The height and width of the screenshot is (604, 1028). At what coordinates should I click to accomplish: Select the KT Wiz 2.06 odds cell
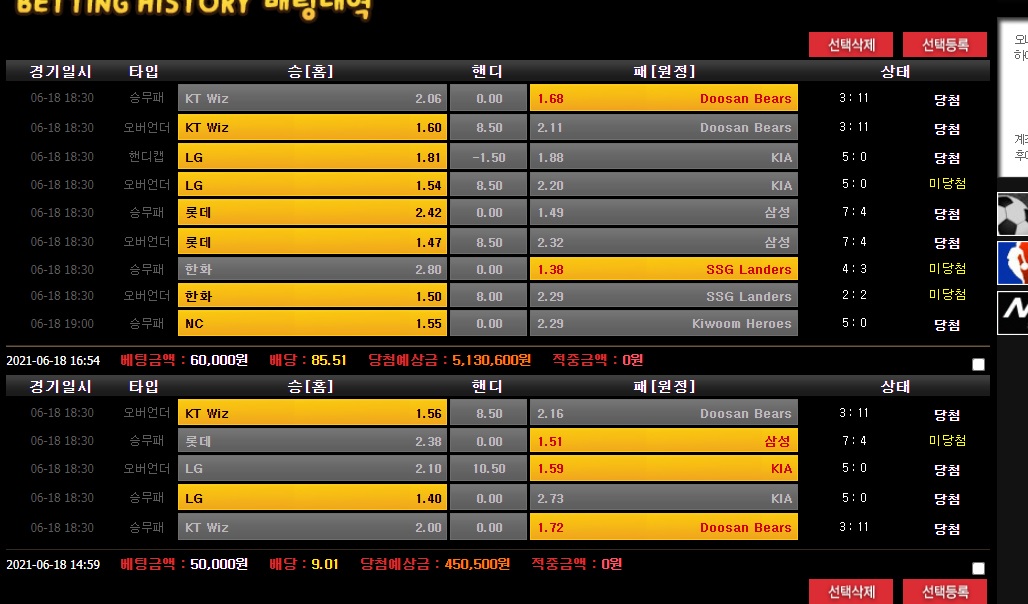point(313,98)
